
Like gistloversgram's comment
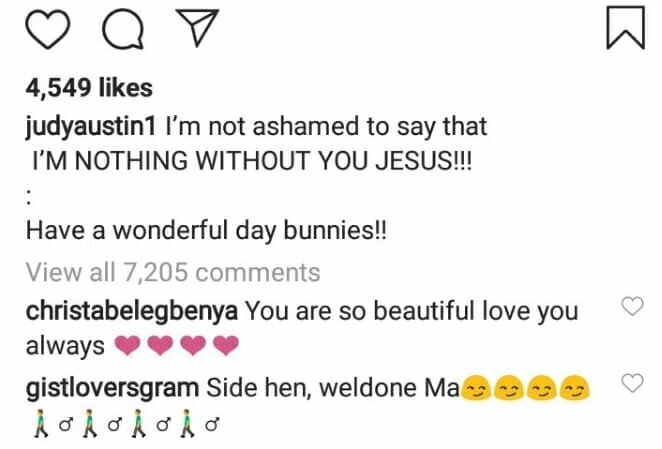(x=632, y=383)
